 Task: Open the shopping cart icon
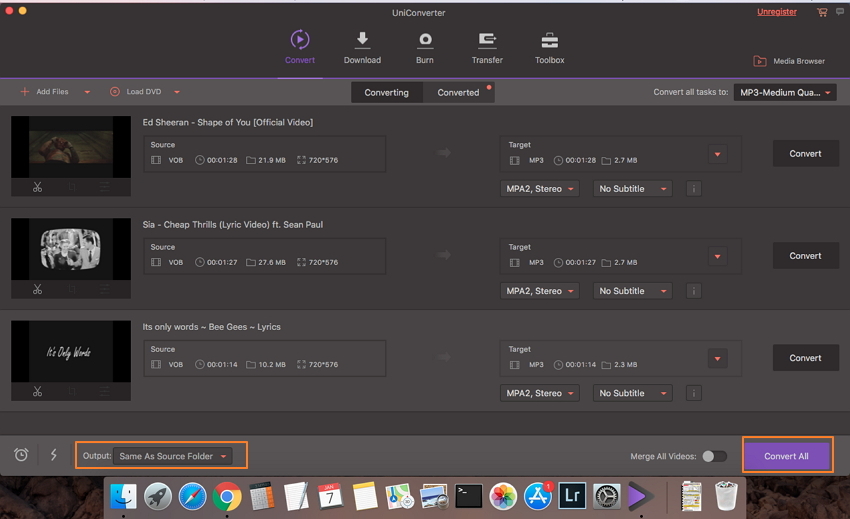point(822,12)
